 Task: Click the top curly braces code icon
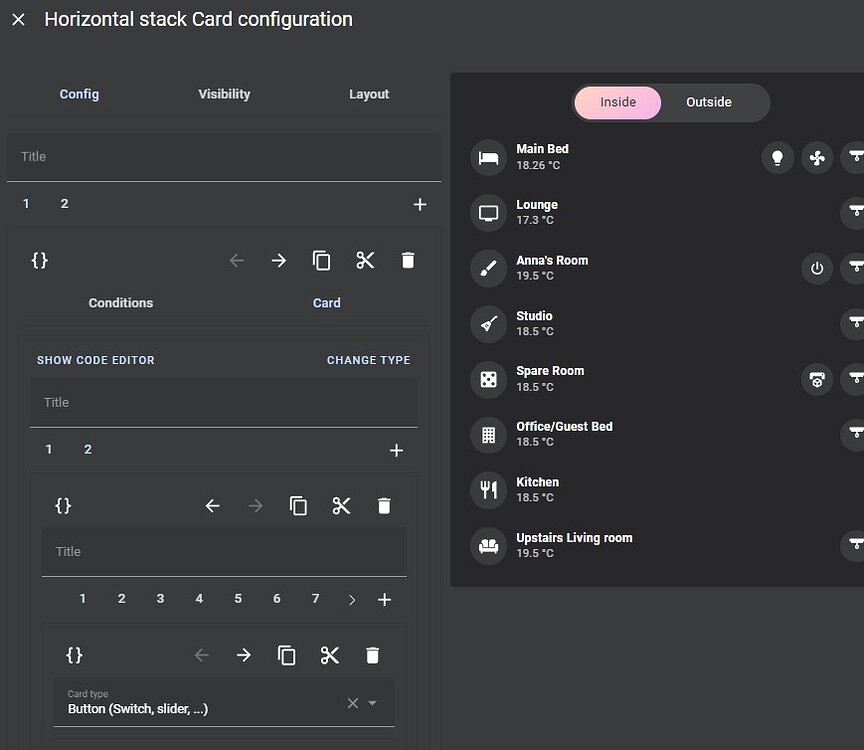pos(40,260)
